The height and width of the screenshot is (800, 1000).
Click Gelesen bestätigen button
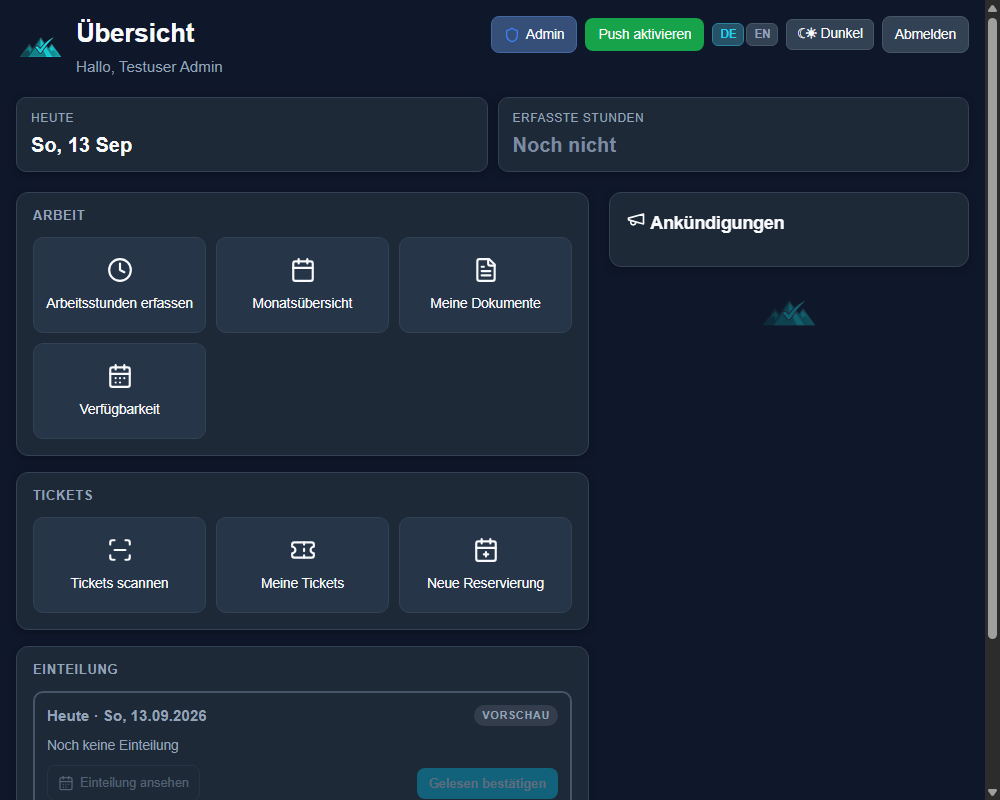point(487,783)
